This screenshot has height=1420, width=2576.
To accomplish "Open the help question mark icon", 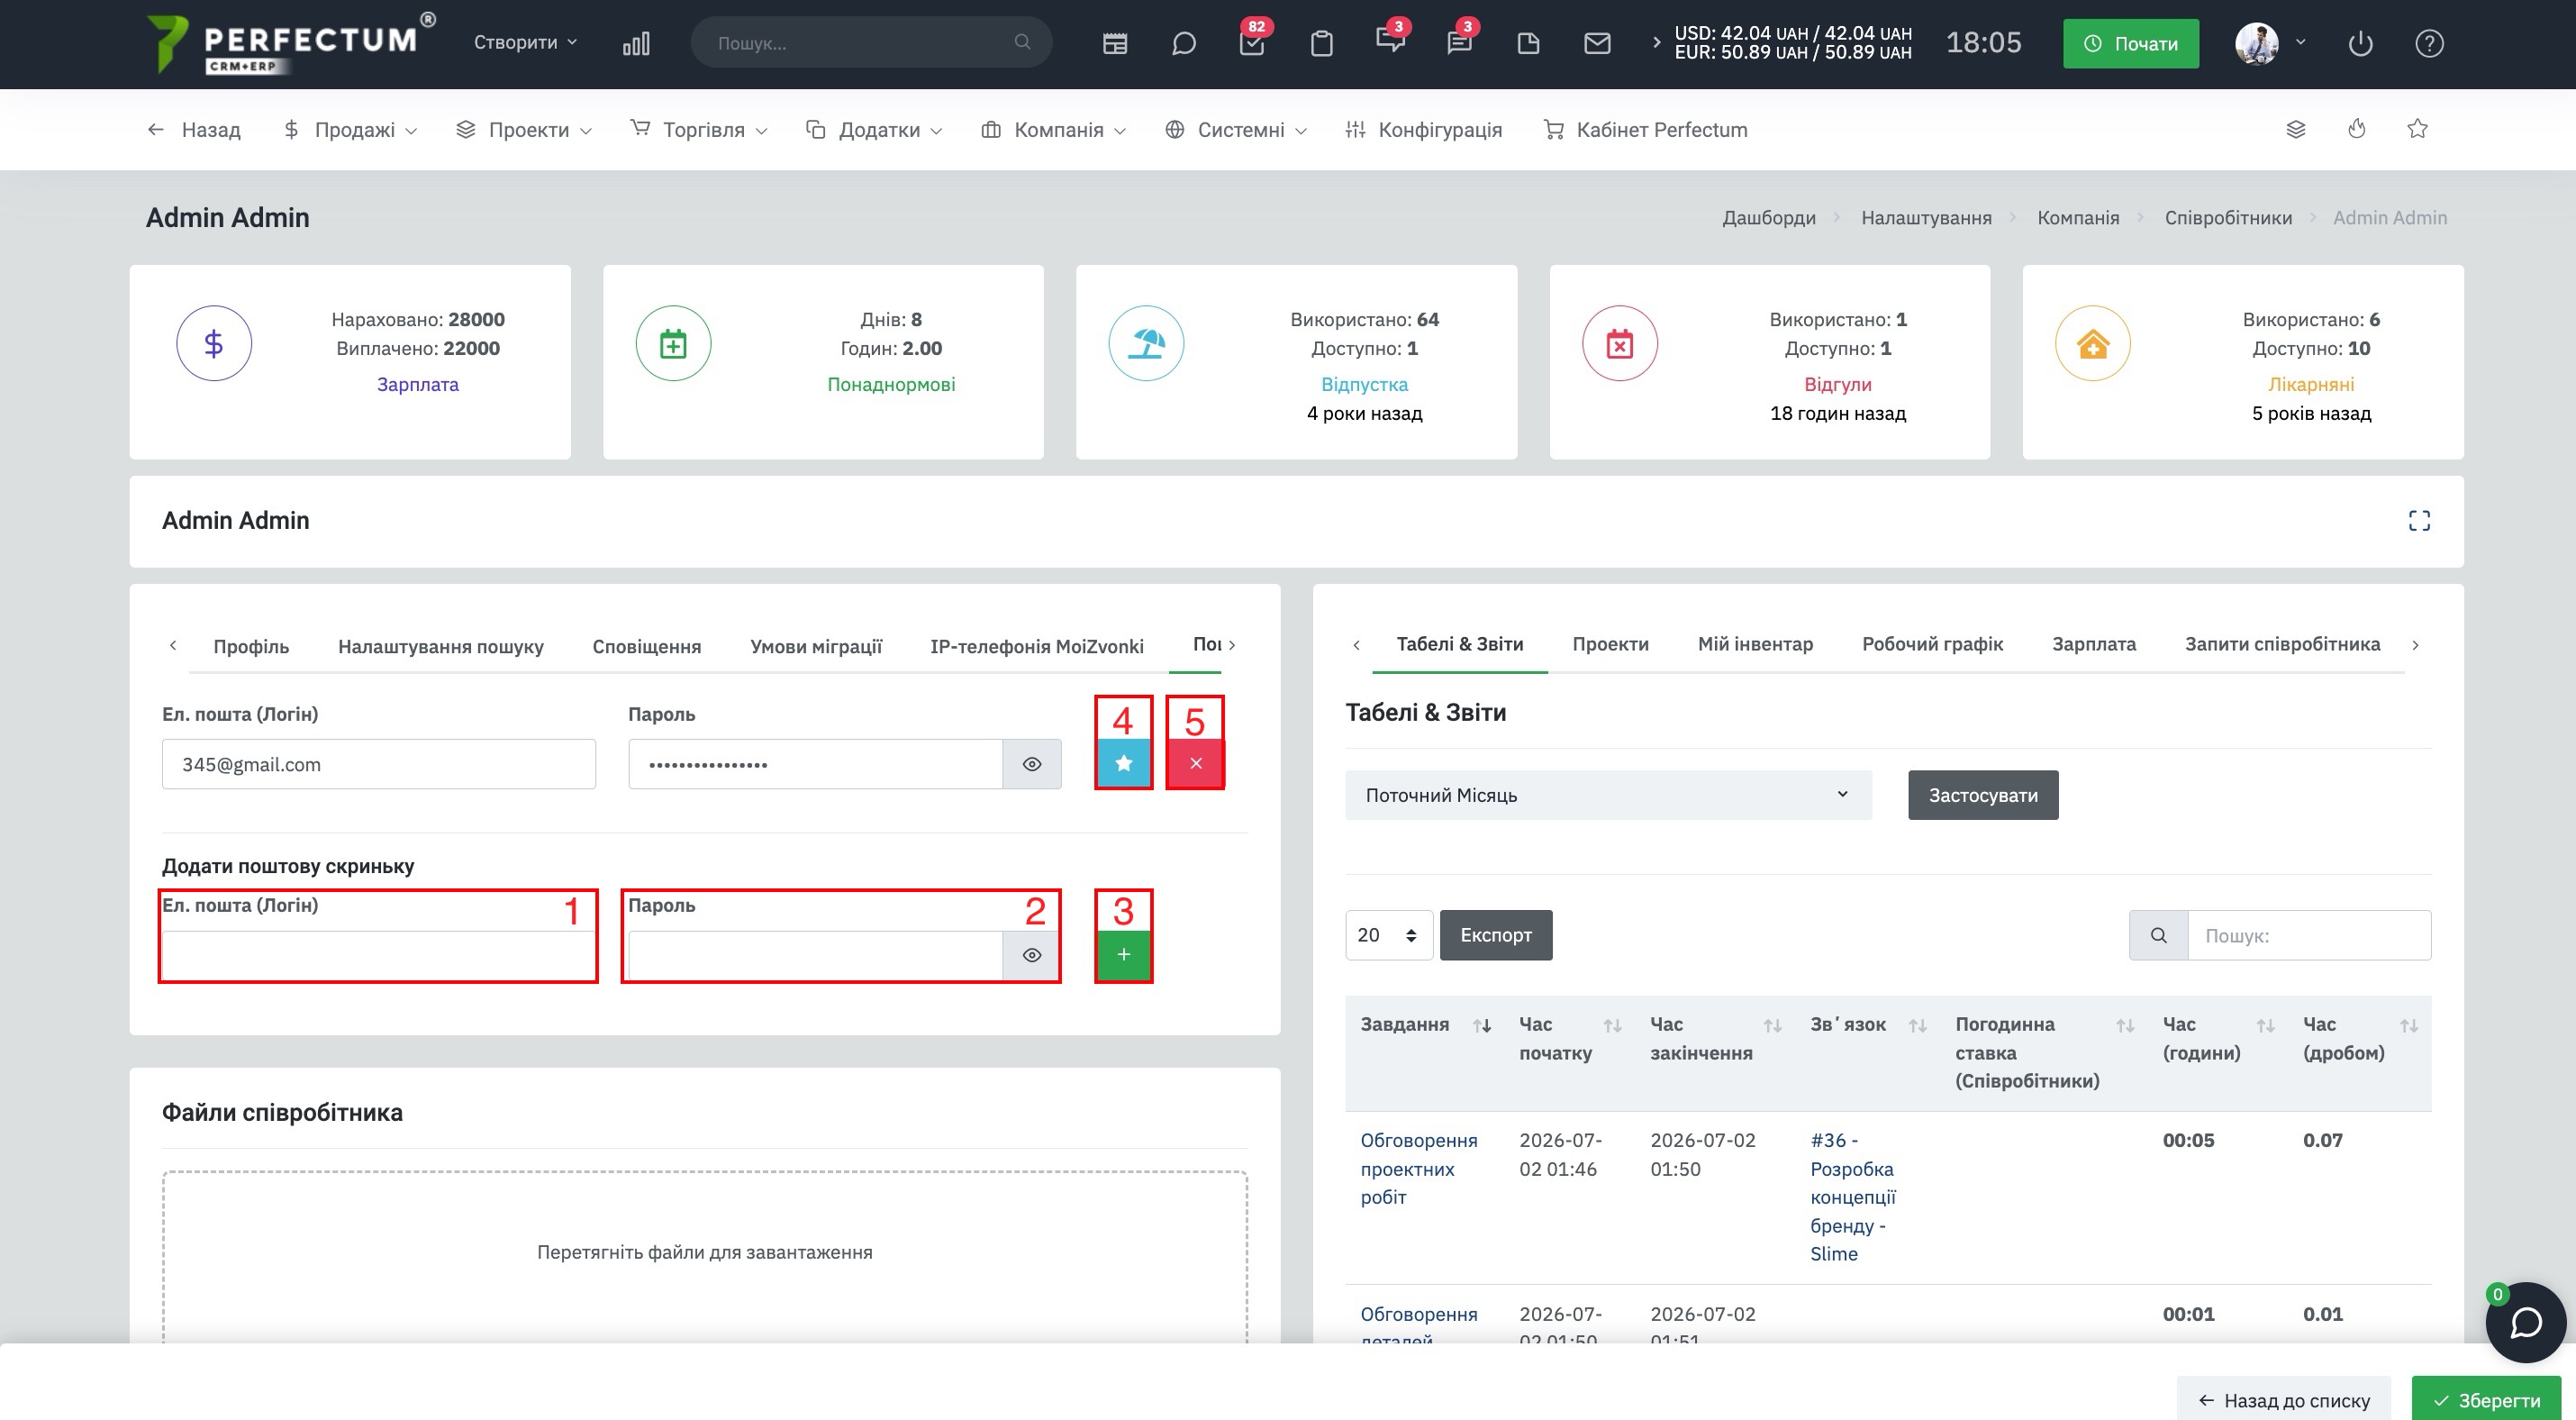I will (x=2429, y=43).
